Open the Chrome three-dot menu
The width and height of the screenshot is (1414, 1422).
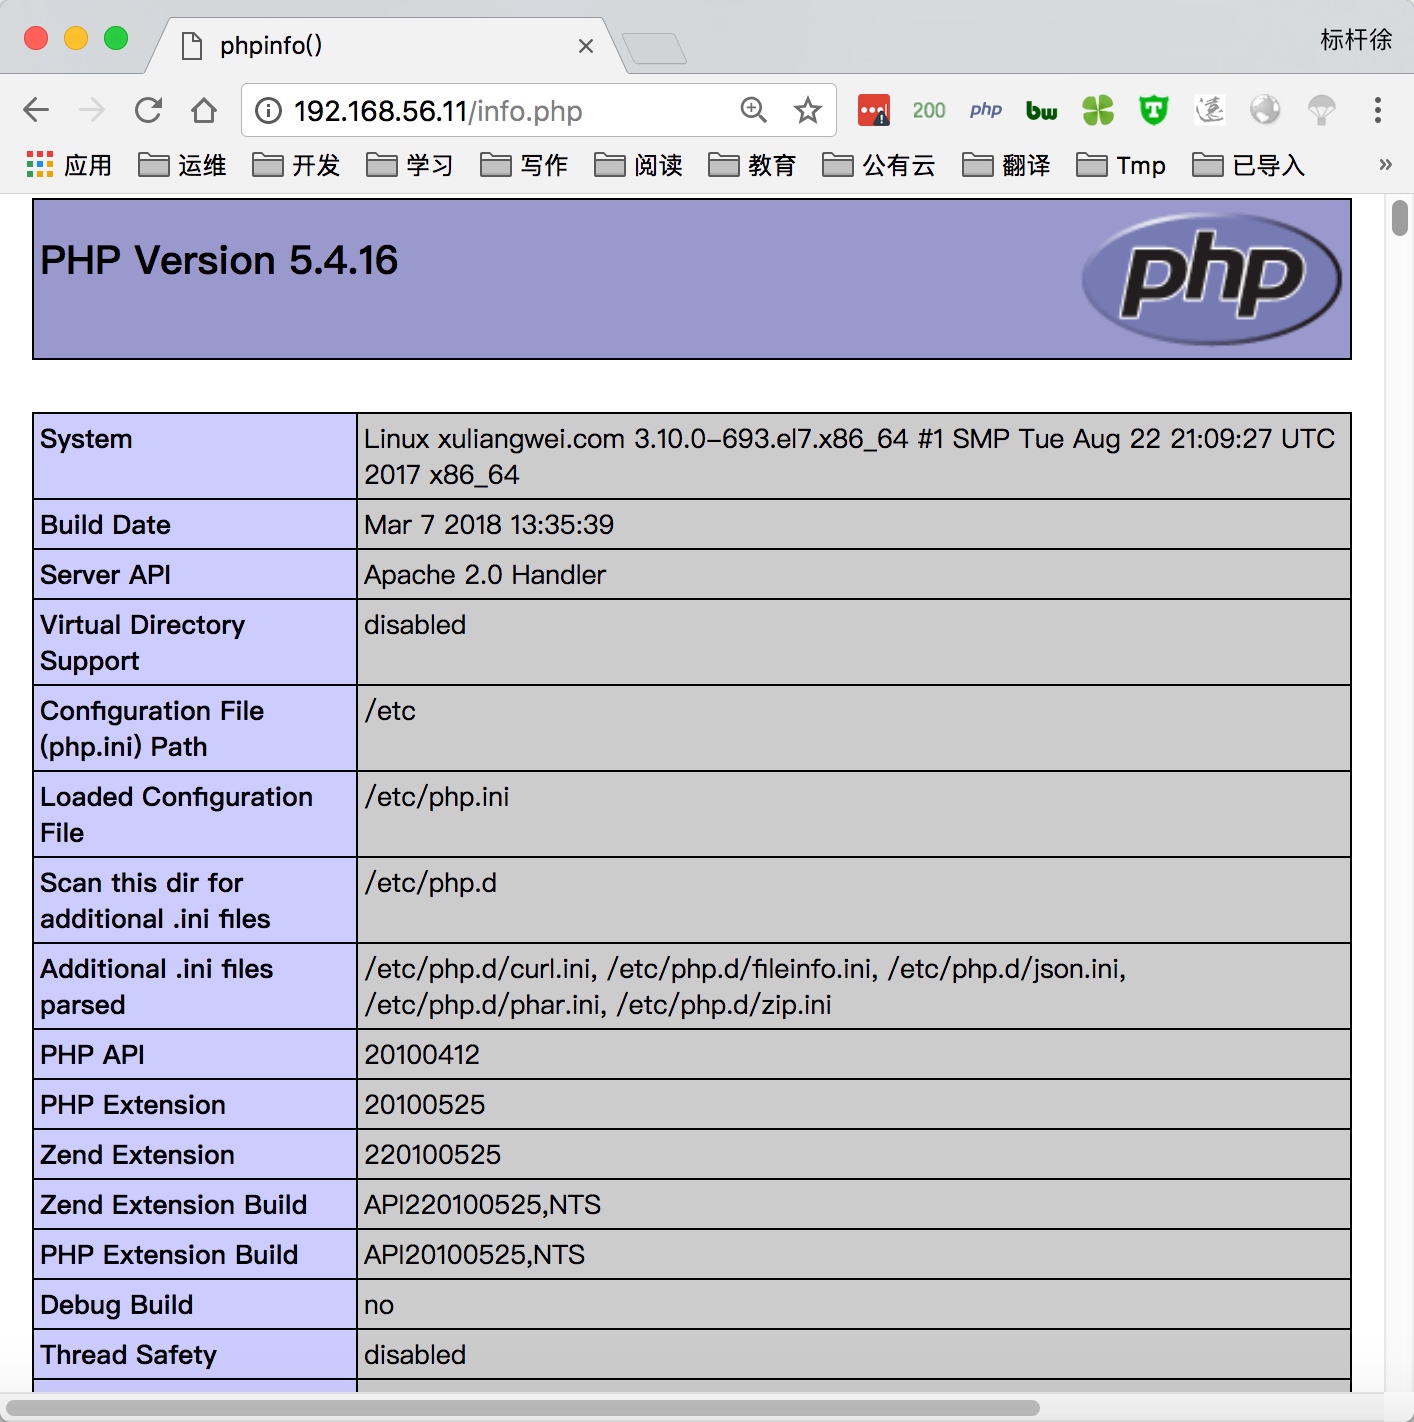point(1378,110)
